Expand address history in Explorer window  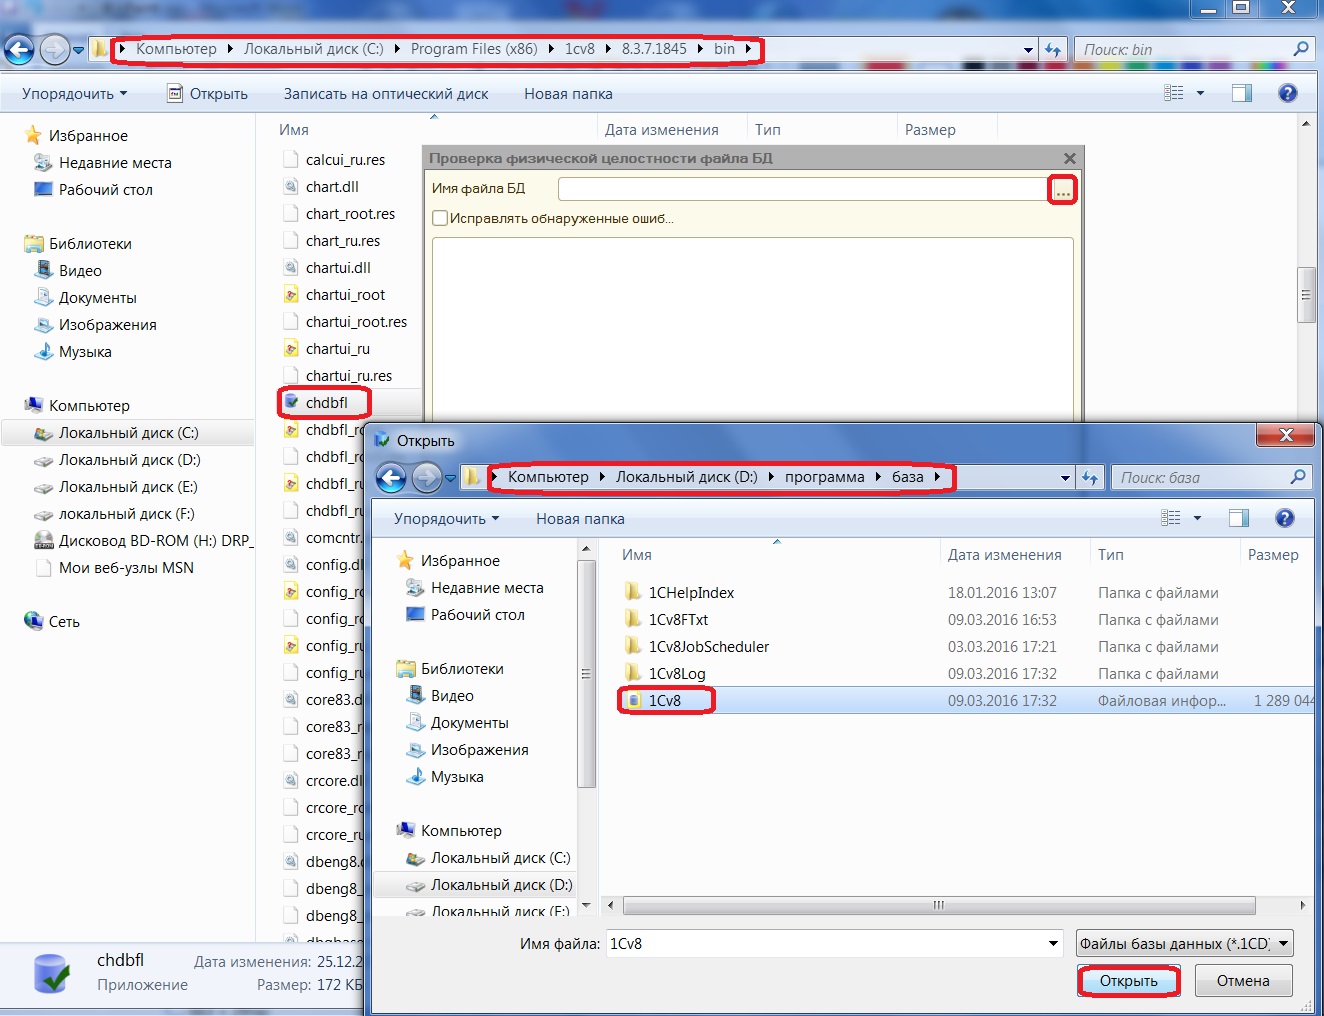1029,49
